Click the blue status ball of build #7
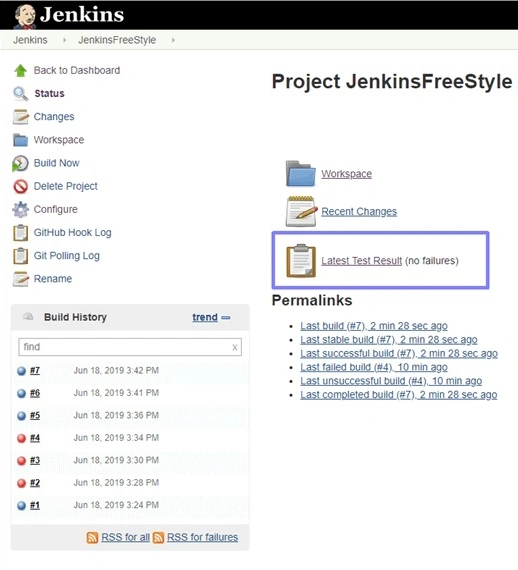This screenshot has width=518, height=570. click(x=21, y=371)
